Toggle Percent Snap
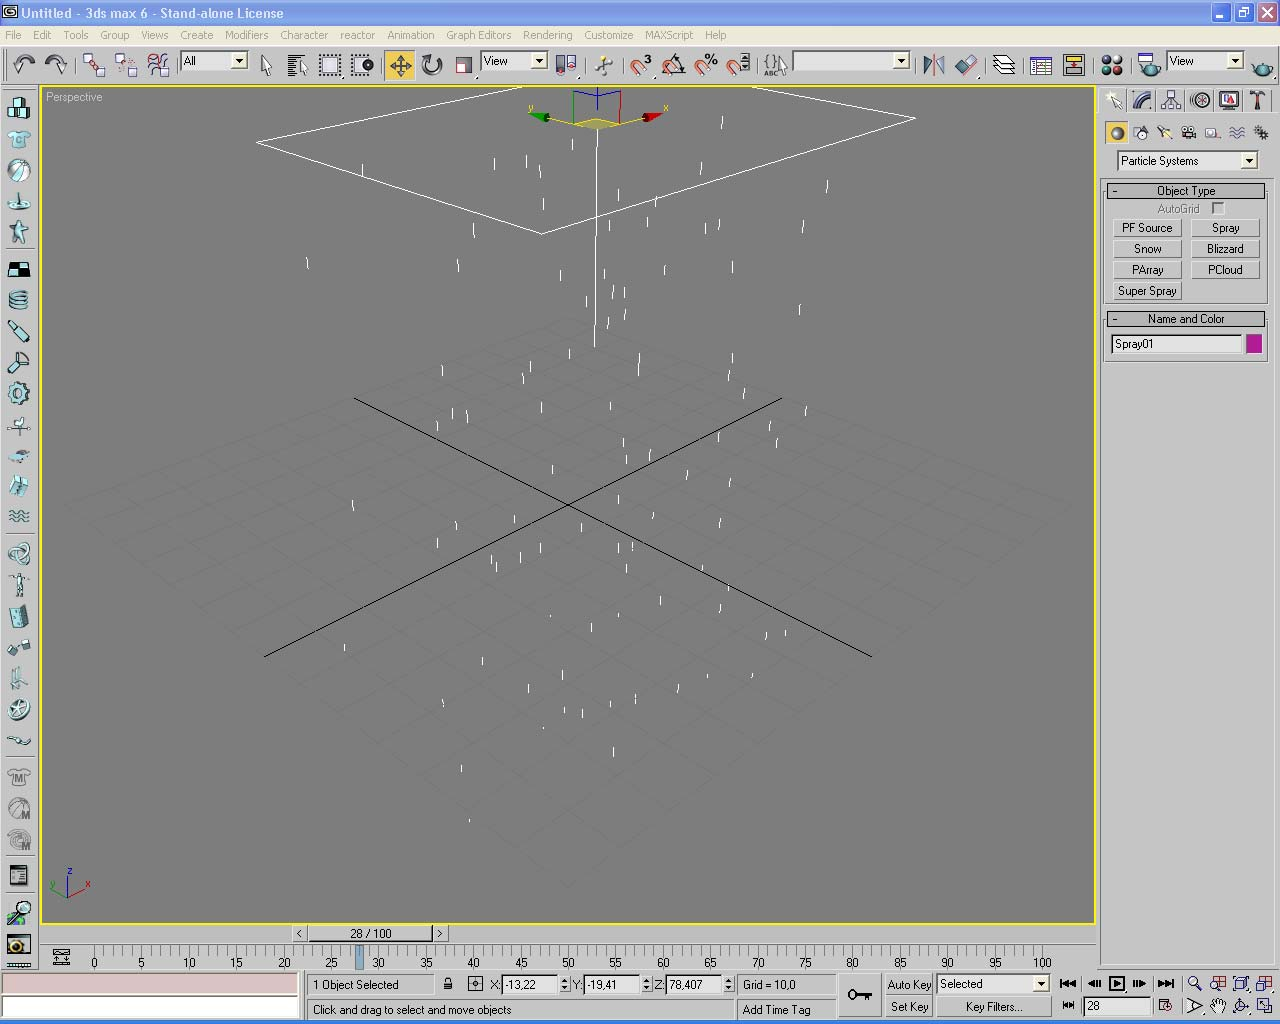1280x1024 pixels. pos(706,65)
